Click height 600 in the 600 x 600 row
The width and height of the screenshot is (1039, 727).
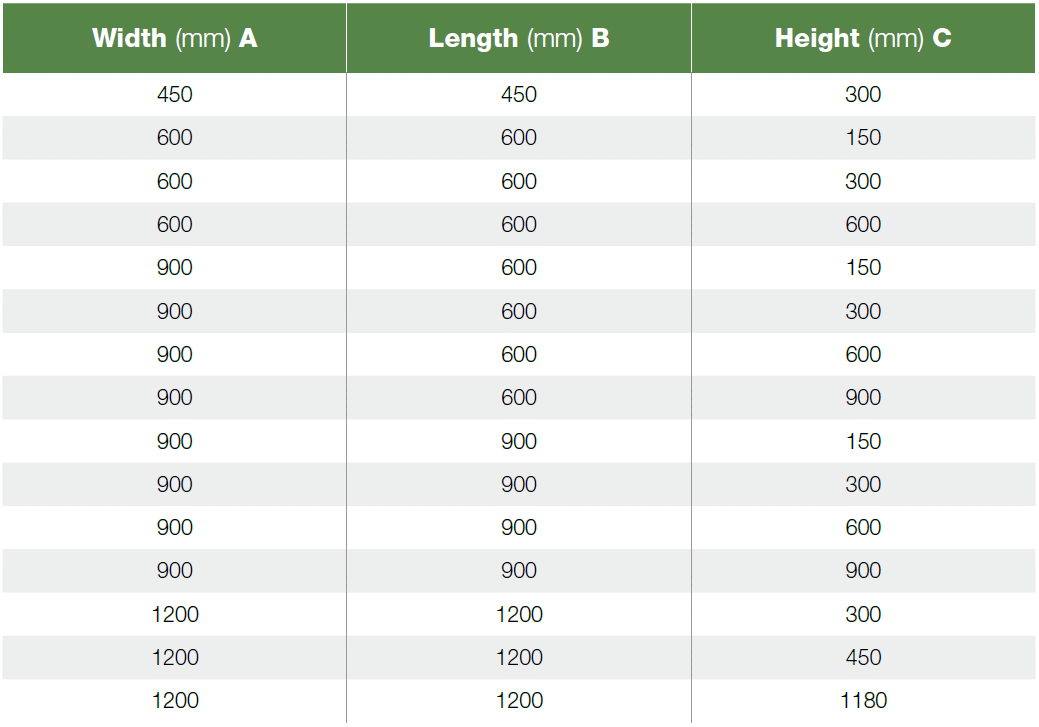tap(863, 225)
